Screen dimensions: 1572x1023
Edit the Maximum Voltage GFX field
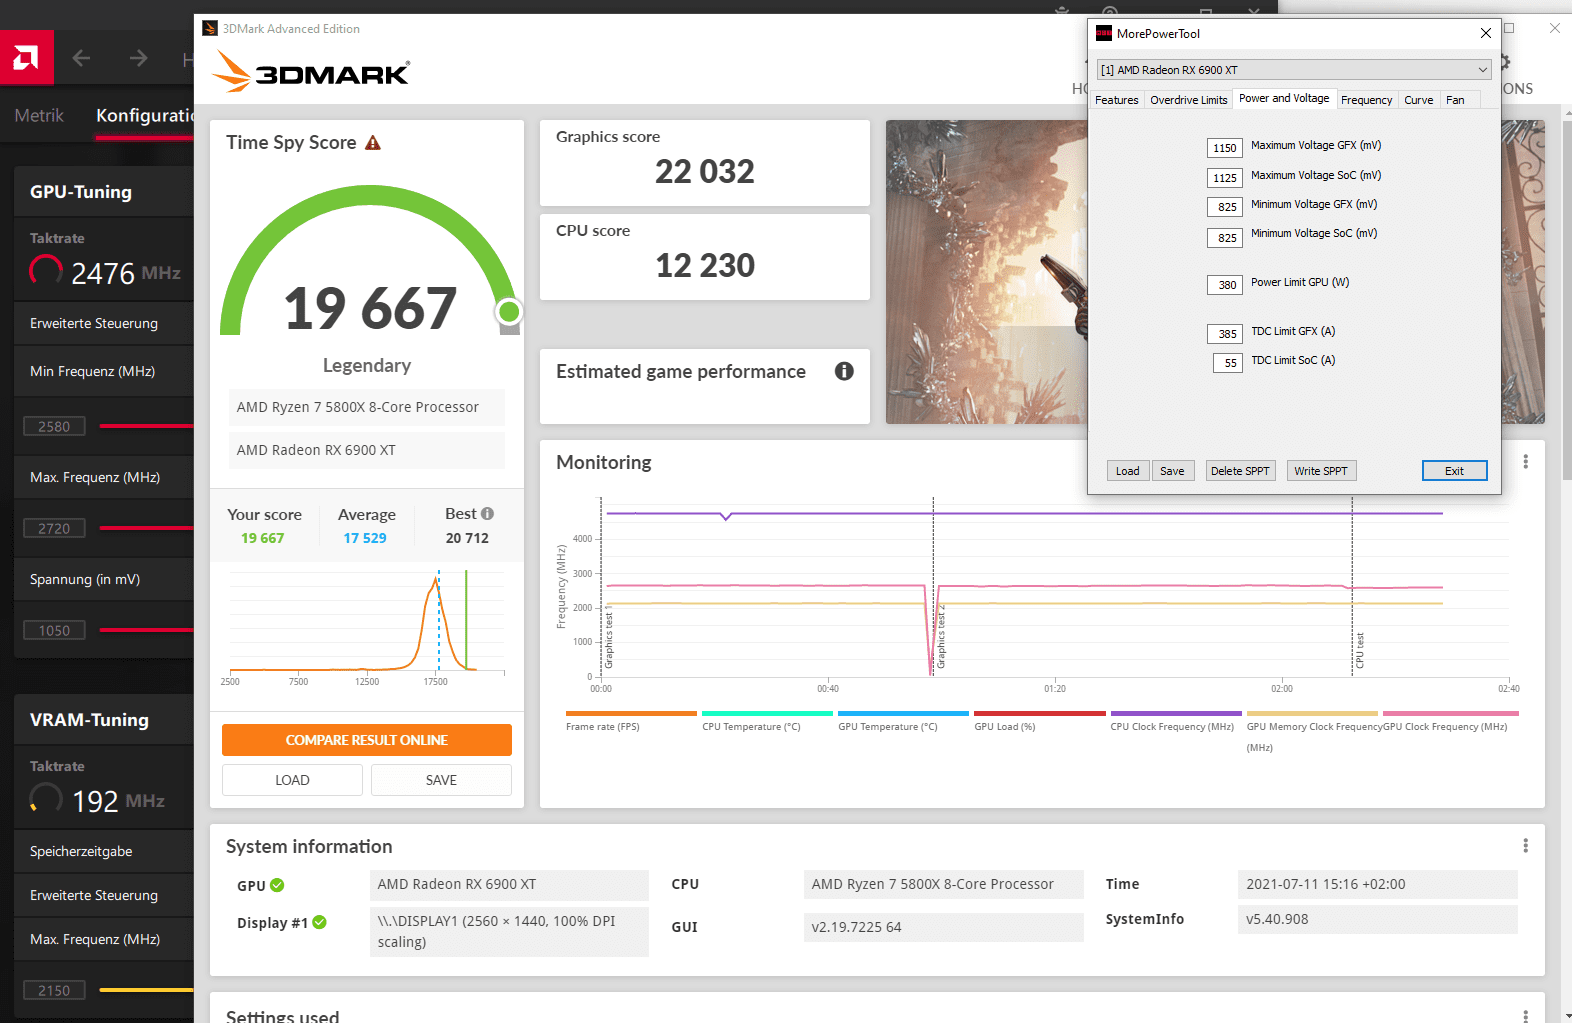coord(1224,148)
